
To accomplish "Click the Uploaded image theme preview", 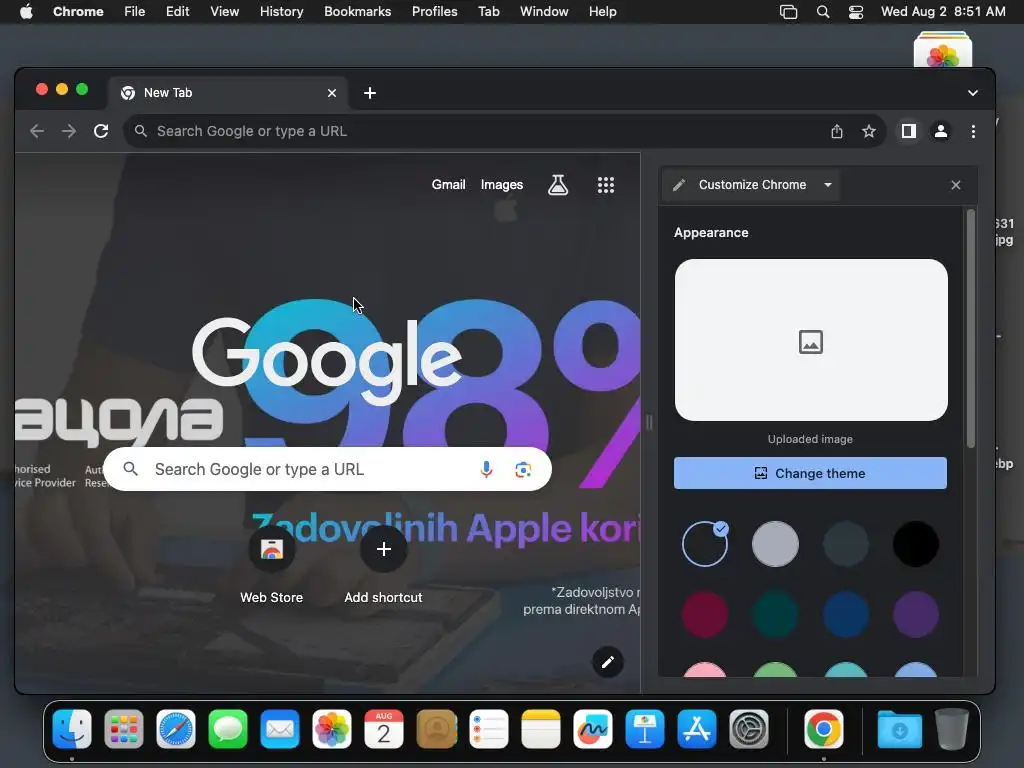I will (x=810, y=340).
